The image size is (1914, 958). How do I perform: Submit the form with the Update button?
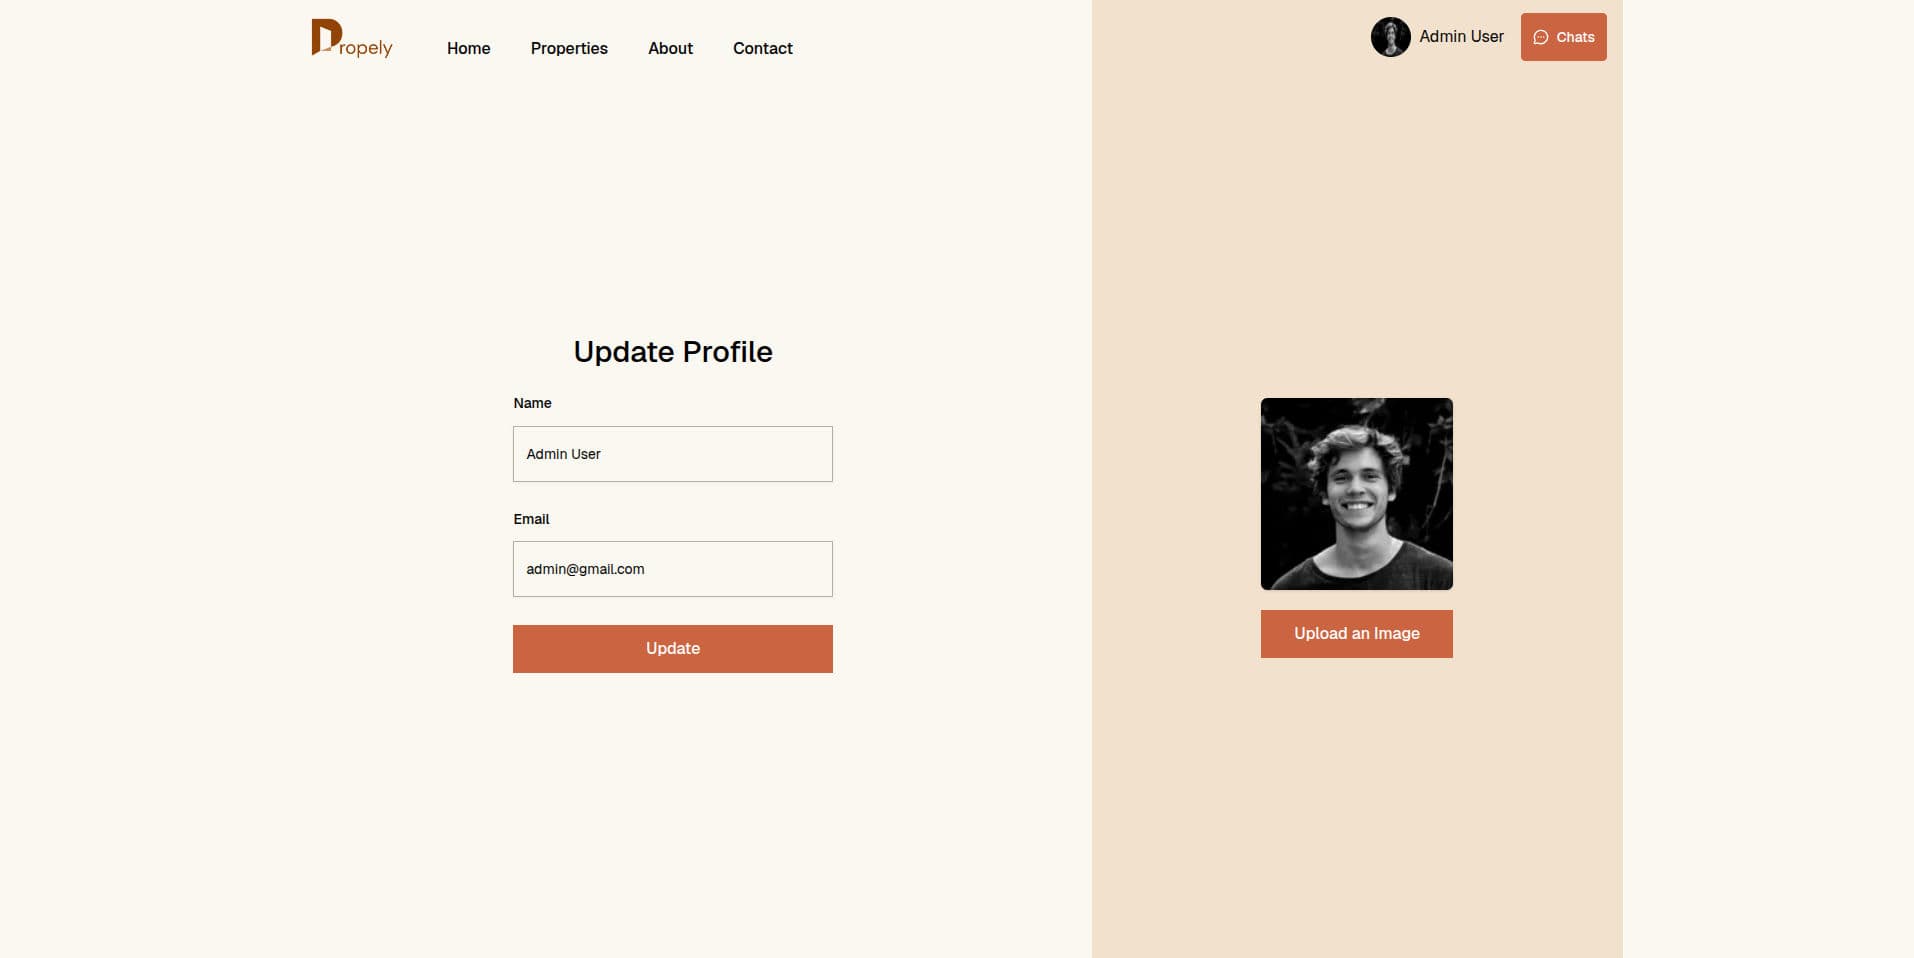tap(673, 649)
